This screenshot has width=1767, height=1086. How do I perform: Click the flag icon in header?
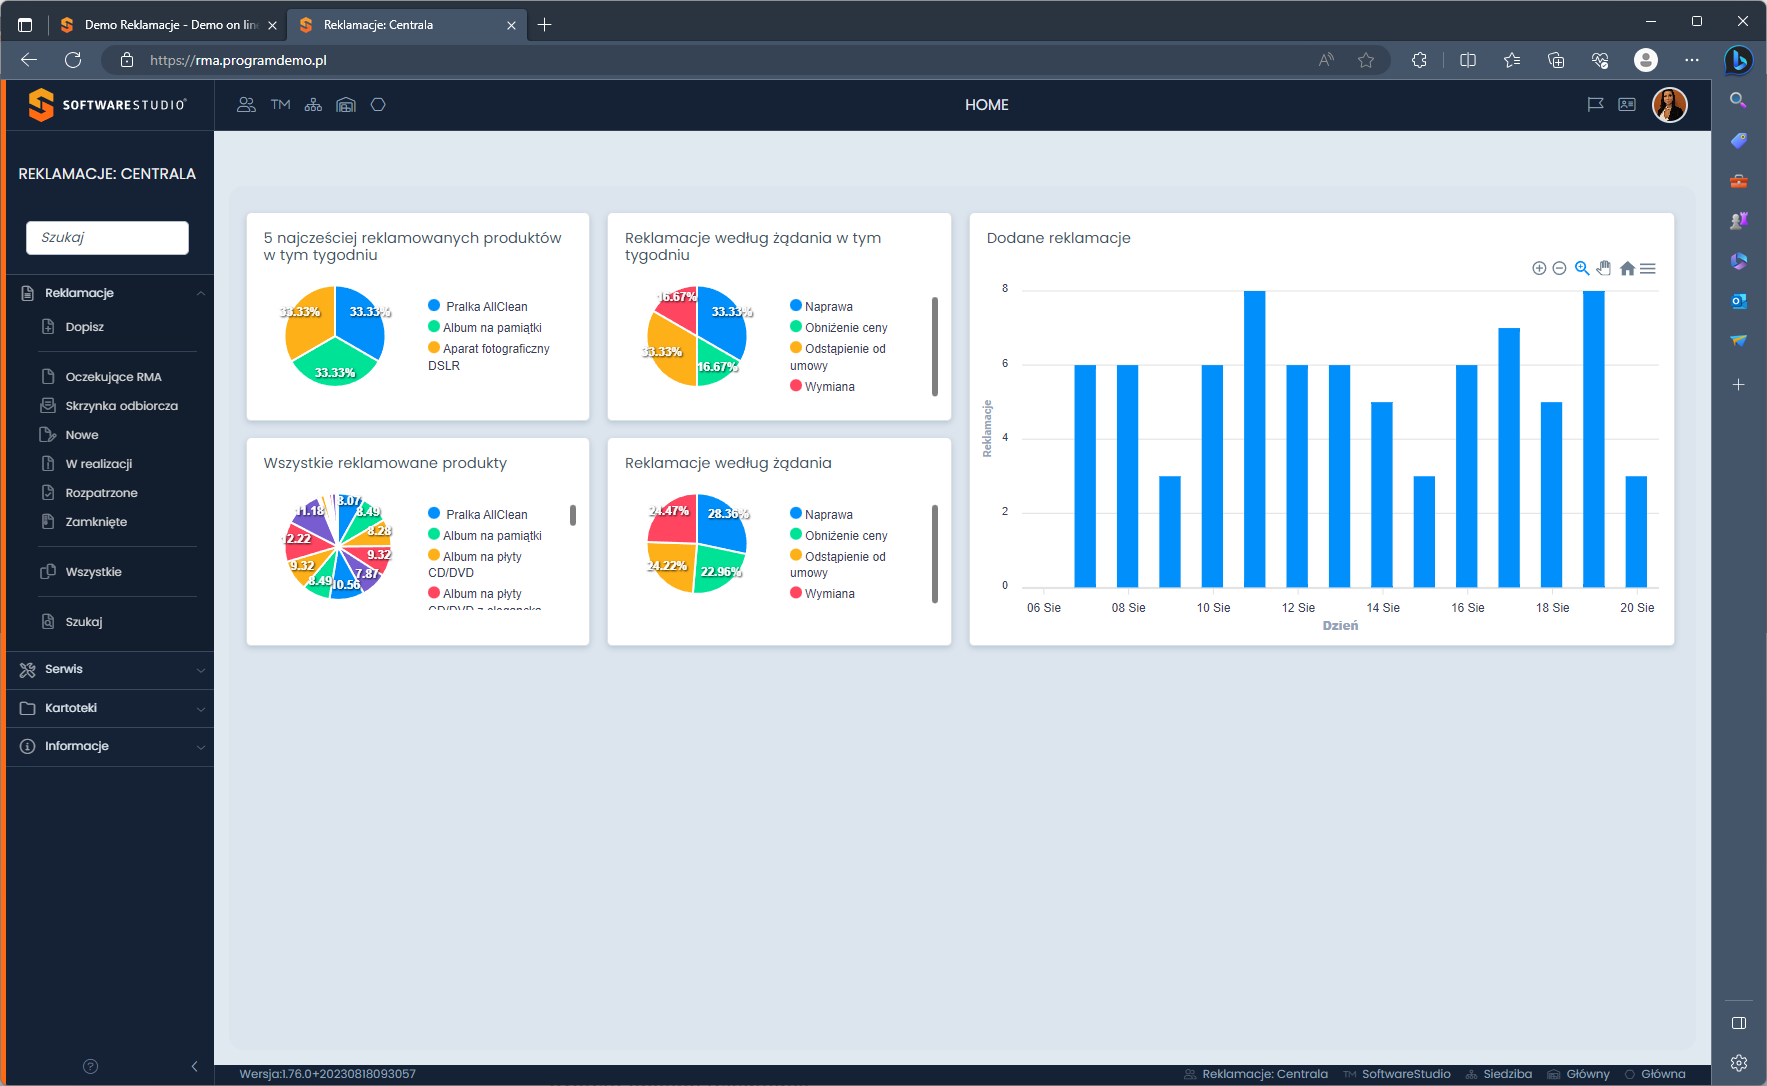coord(1595,105)
